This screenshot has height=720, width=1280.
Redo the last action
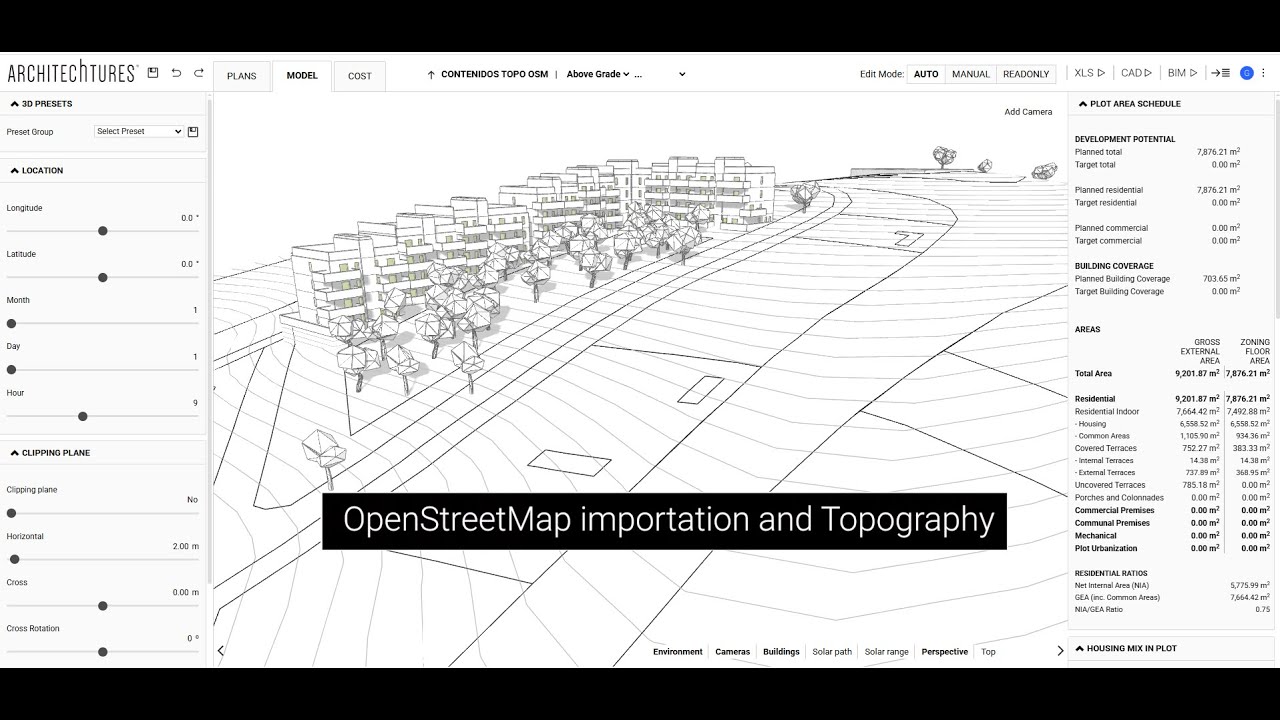click(199, 73)
